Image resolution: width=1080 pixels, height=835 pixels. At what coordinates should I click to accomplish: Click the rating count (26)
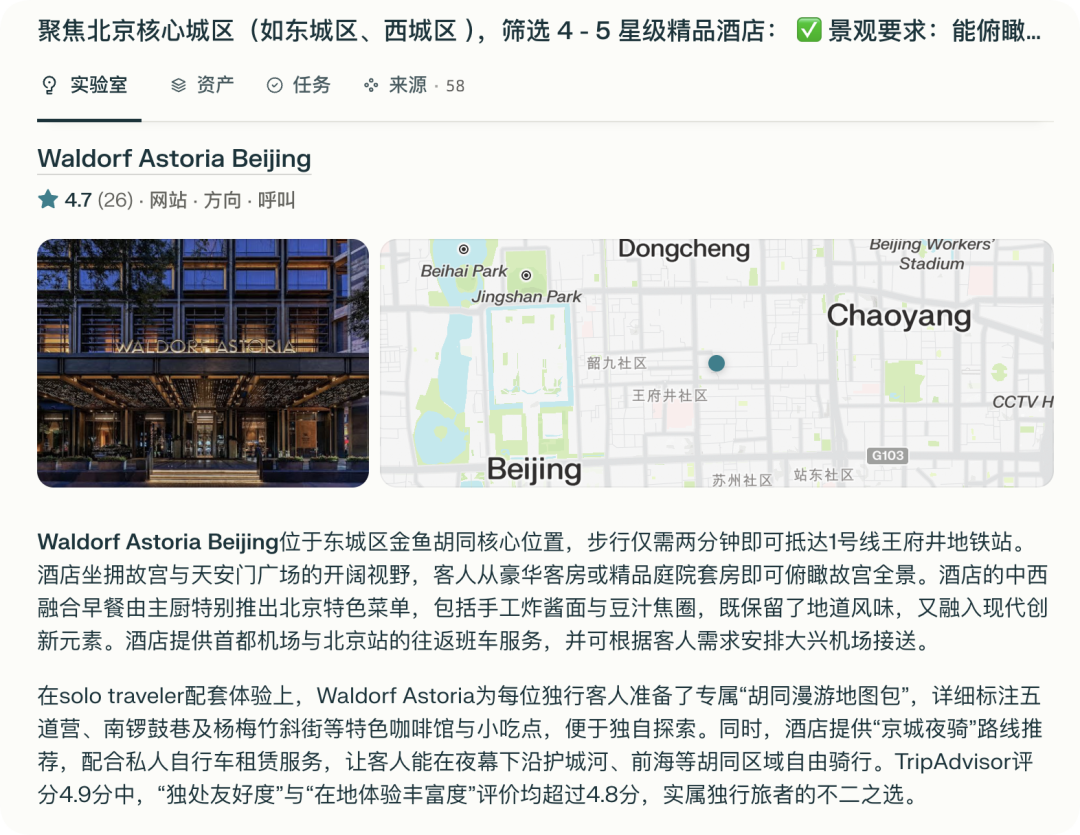115,200
